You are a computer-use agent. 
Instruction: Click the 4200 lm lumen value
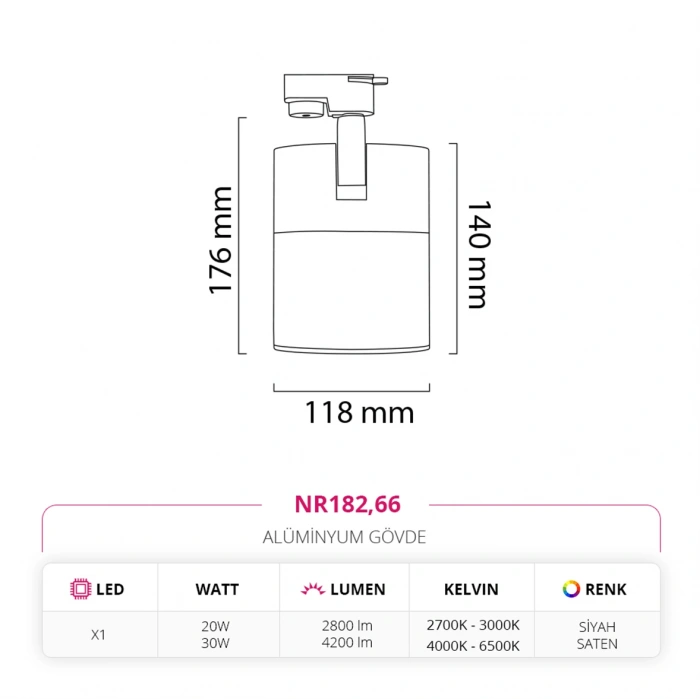click(x=347, y=643)
